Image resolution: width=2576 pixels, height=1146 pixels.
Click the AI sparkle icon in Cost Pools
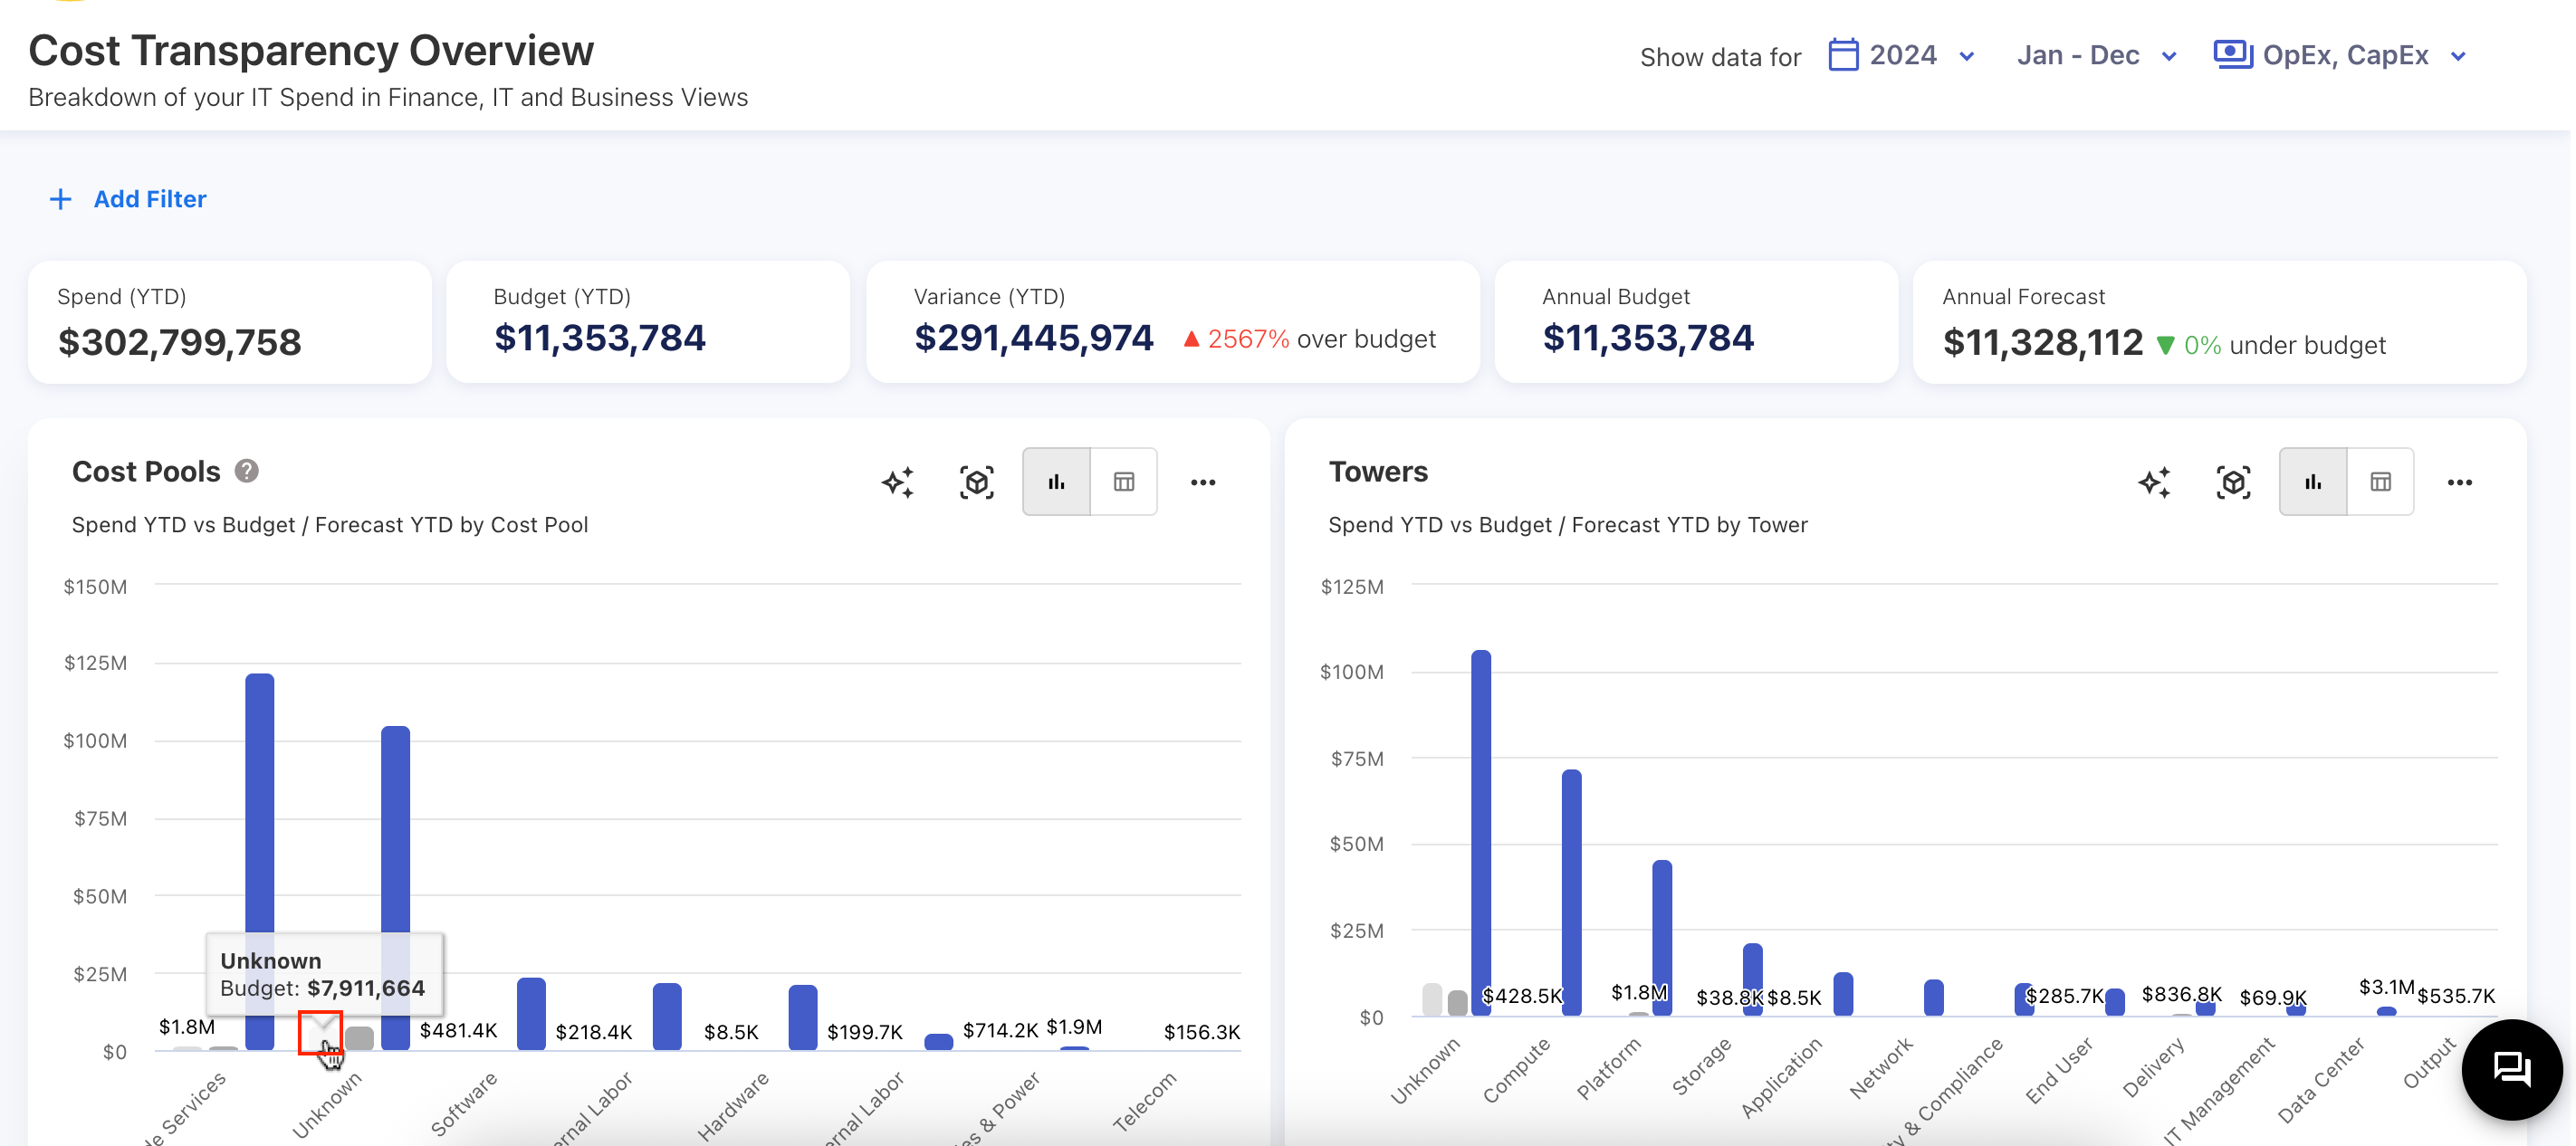coord(897,482)
